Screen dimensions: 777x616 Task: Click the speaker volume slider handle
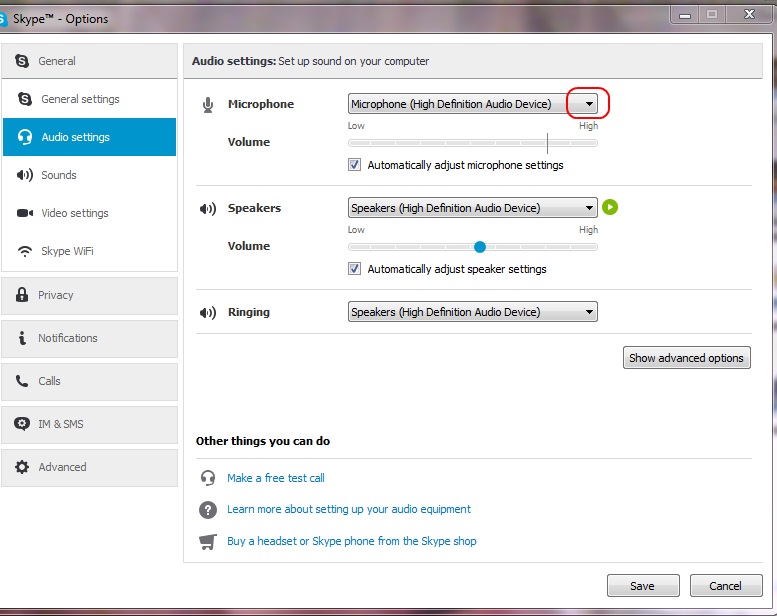[x=480, y=247]
